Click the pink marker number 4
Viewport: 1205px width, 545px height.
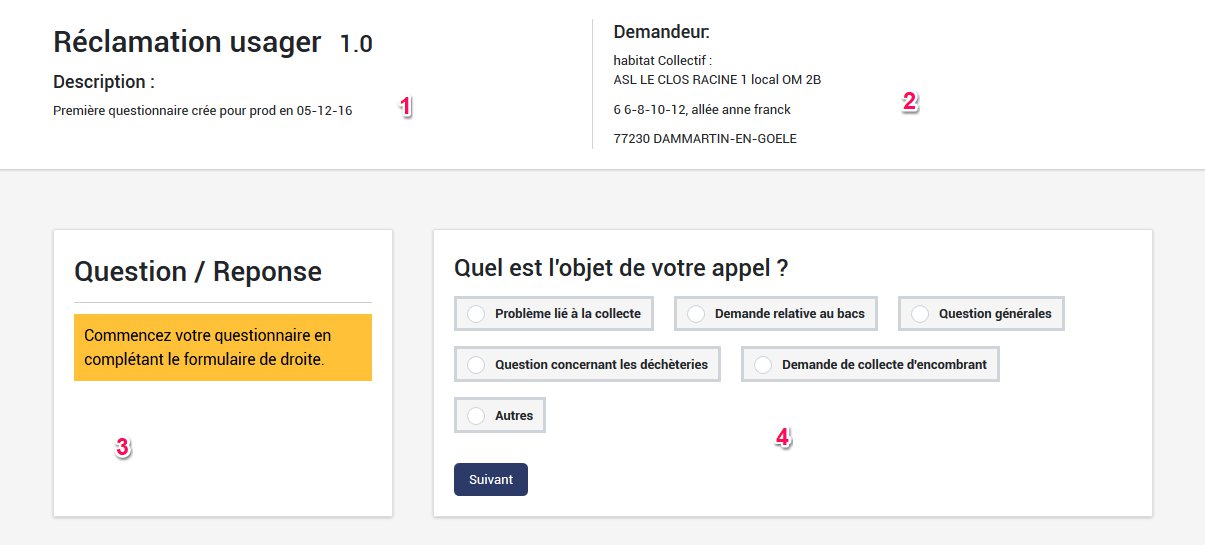[x=783, y=438]
